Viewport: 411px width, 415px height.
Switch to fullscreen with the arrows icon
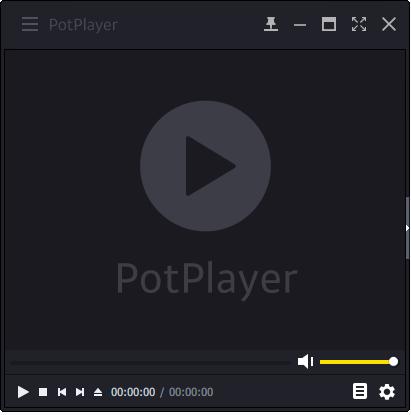pos(359,24)
